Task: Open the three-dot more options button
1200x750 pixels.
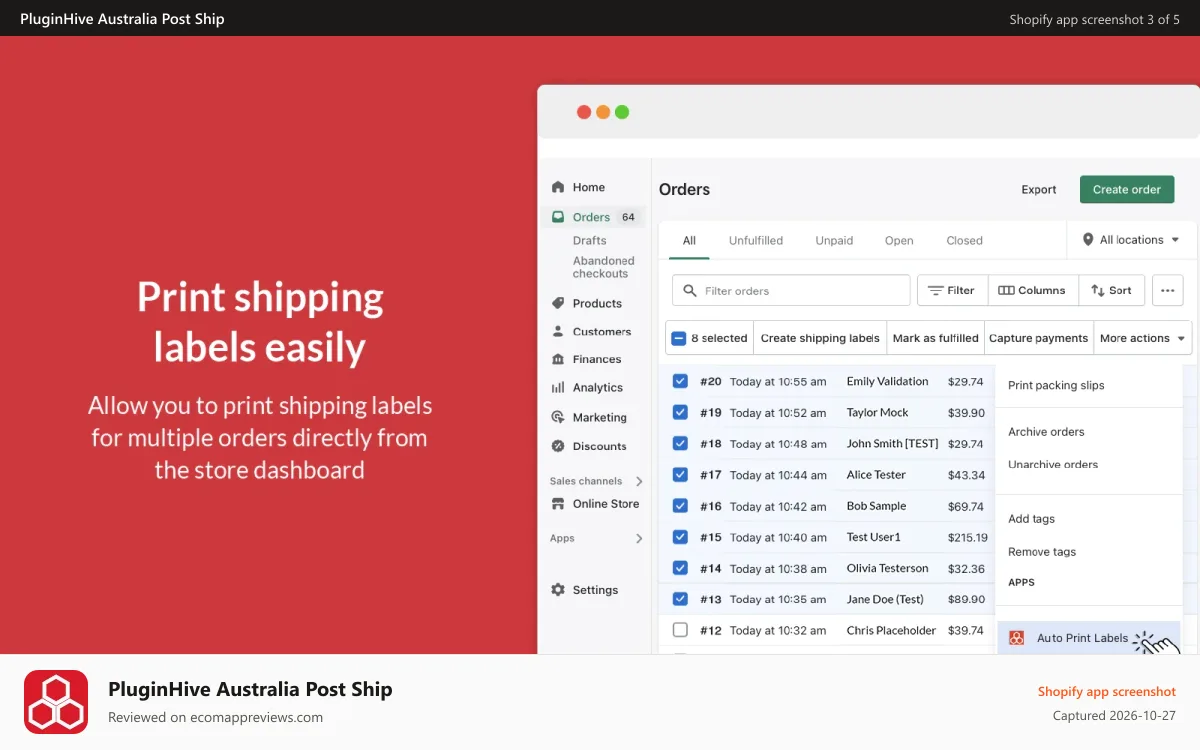Action: point(1168,291)
